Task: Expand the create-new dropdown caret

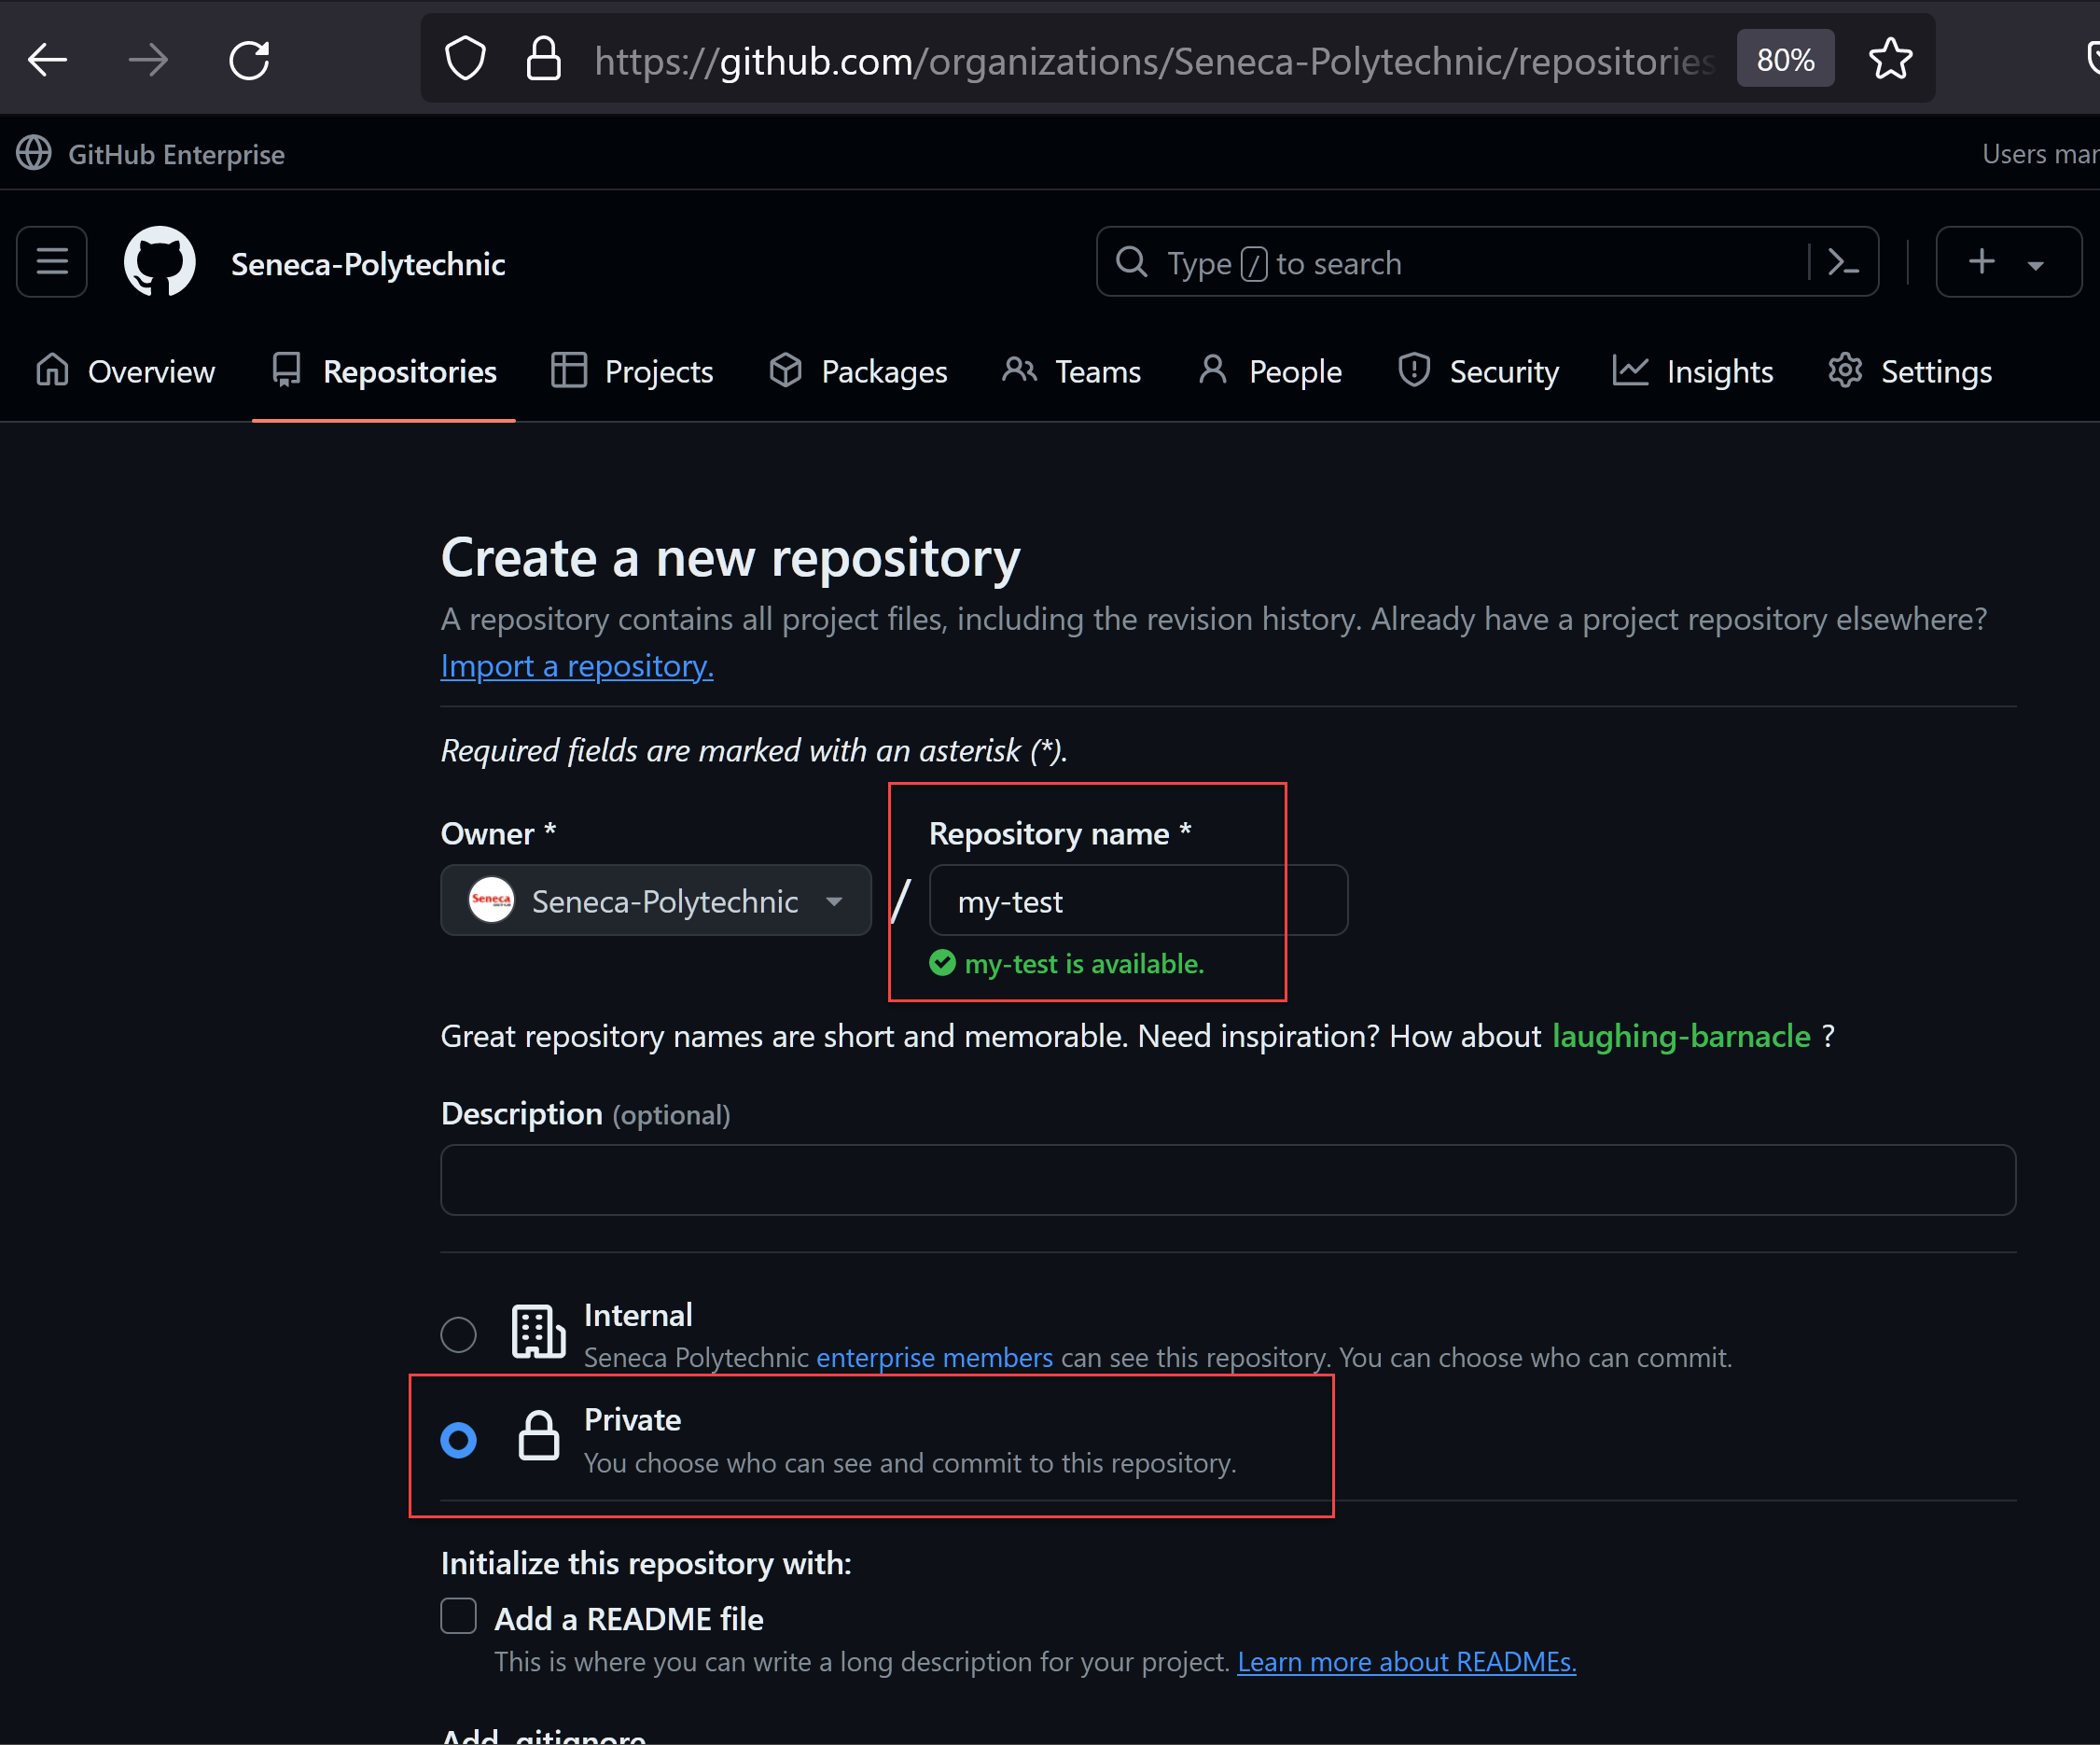Action: pyautogui.click(x=2035, y=265)
